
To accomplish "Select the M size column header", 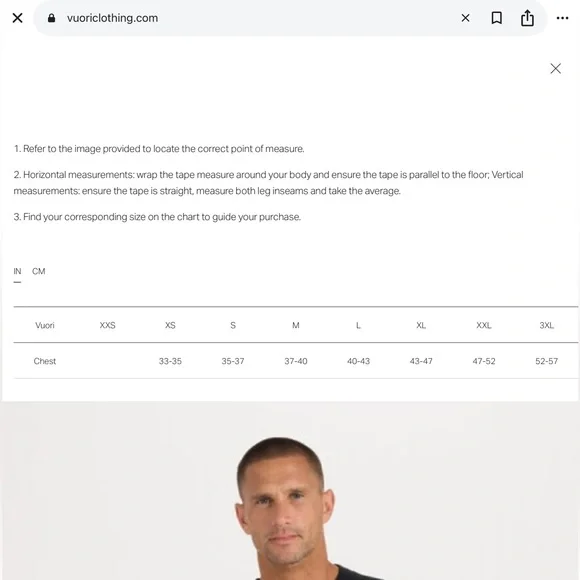I will pos(296,325).
